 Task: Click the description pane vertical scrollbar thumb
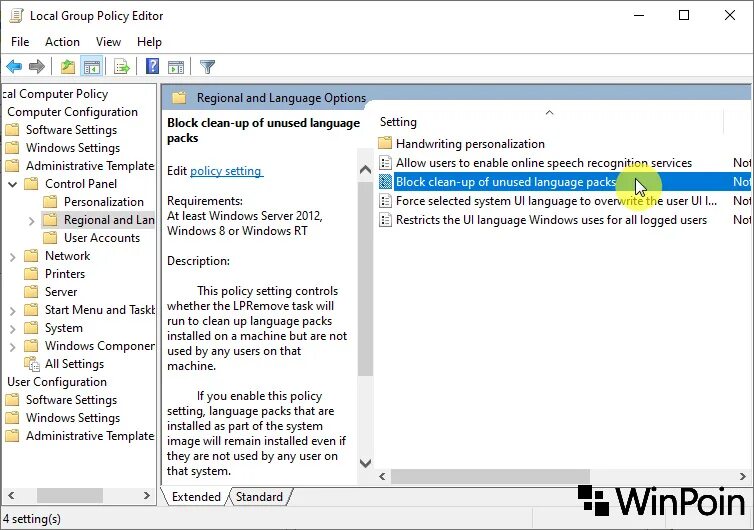[x=365, y=278]
